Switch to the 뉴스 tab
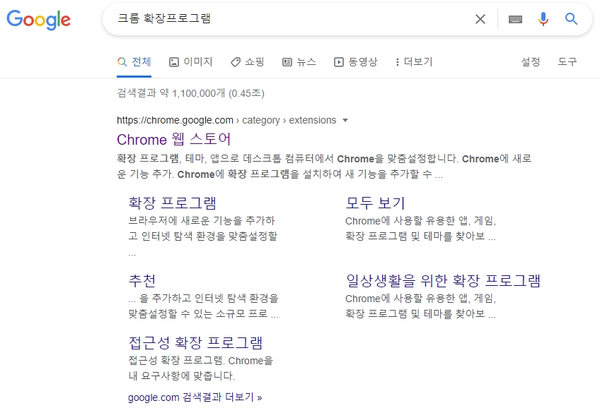The image size is (600, 408). point(299,62)
